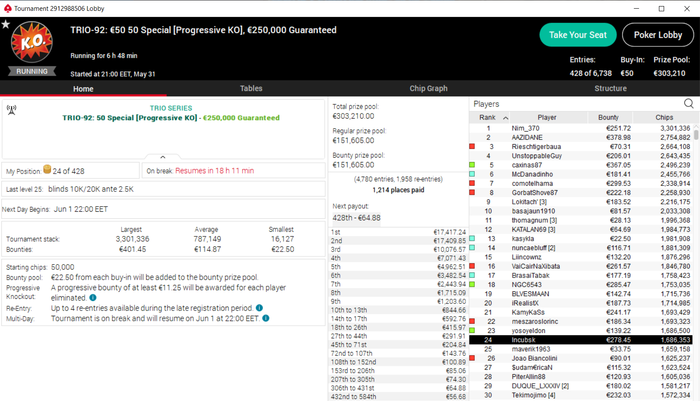Click Take Your Seat button
The width and height of the screenshot is (700, 401).
(578, 35)
